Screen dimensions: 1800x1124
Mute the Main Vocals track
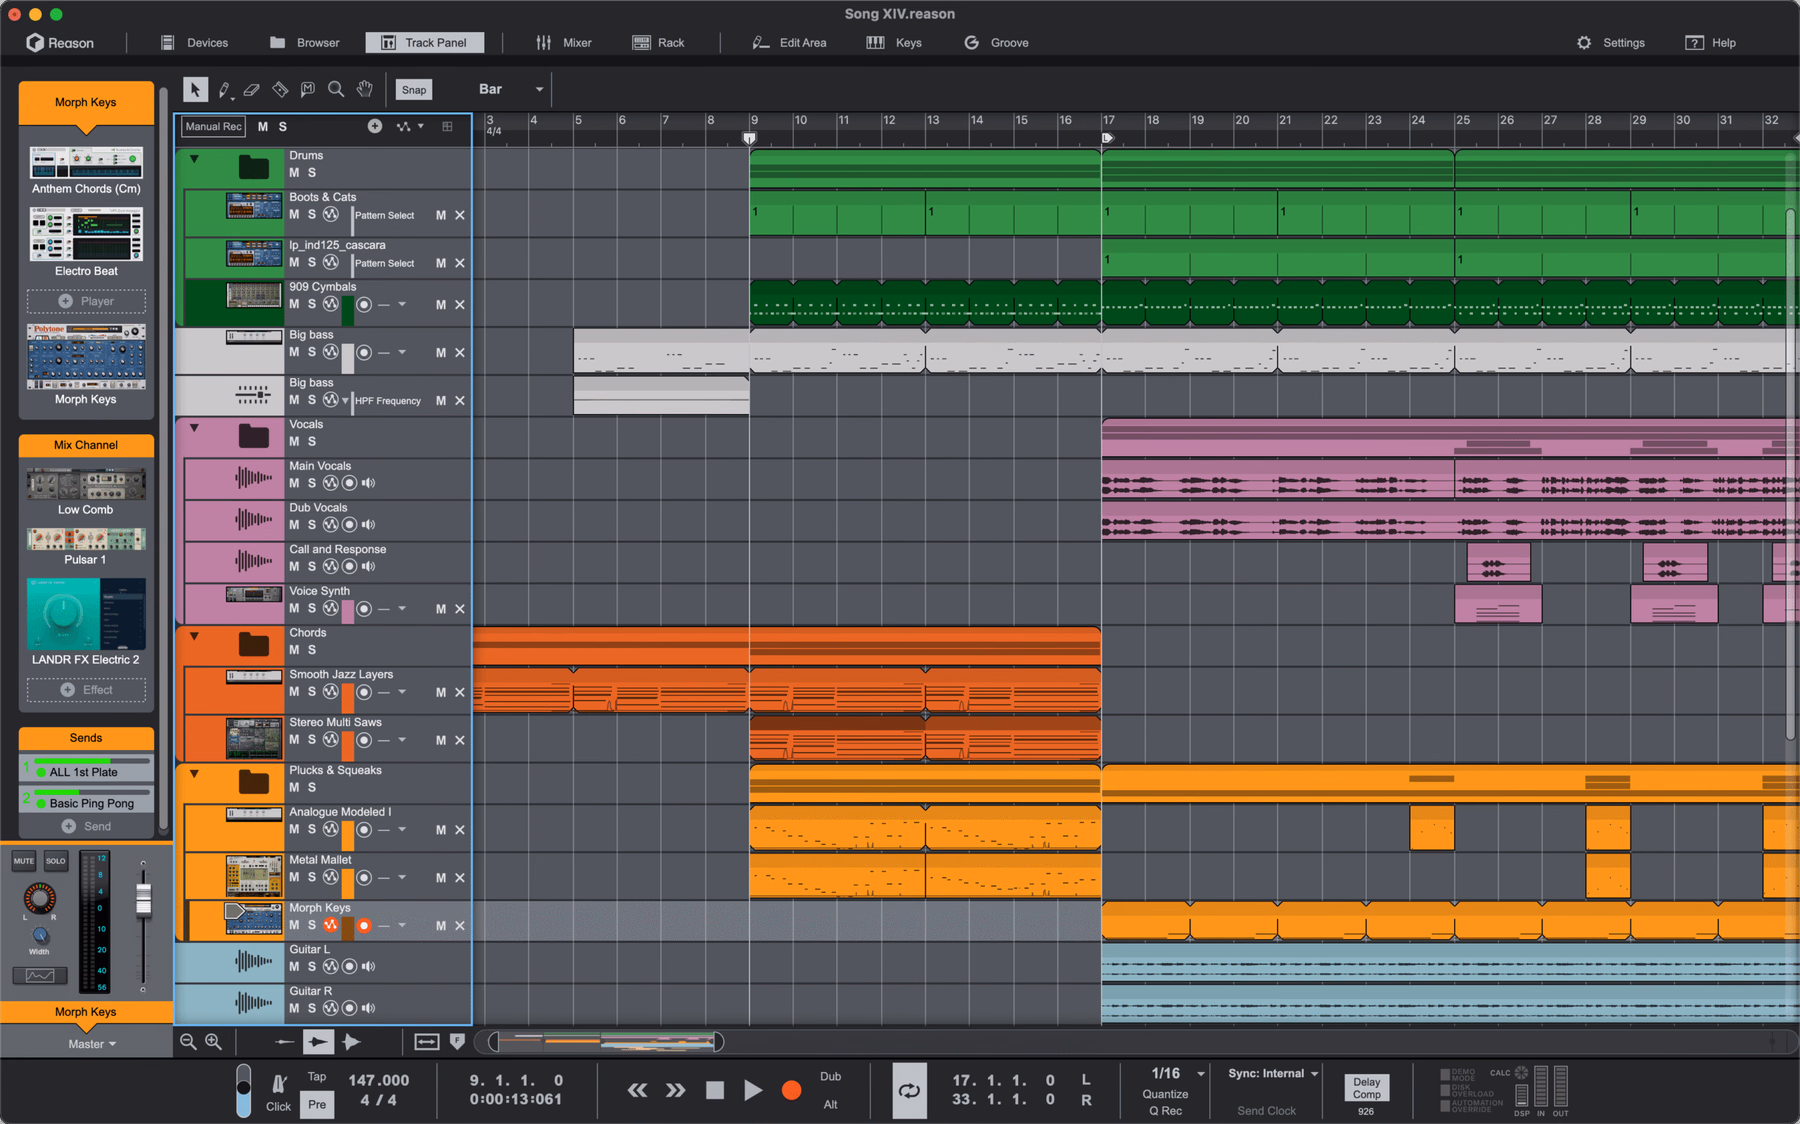click(x=294, y=483)
